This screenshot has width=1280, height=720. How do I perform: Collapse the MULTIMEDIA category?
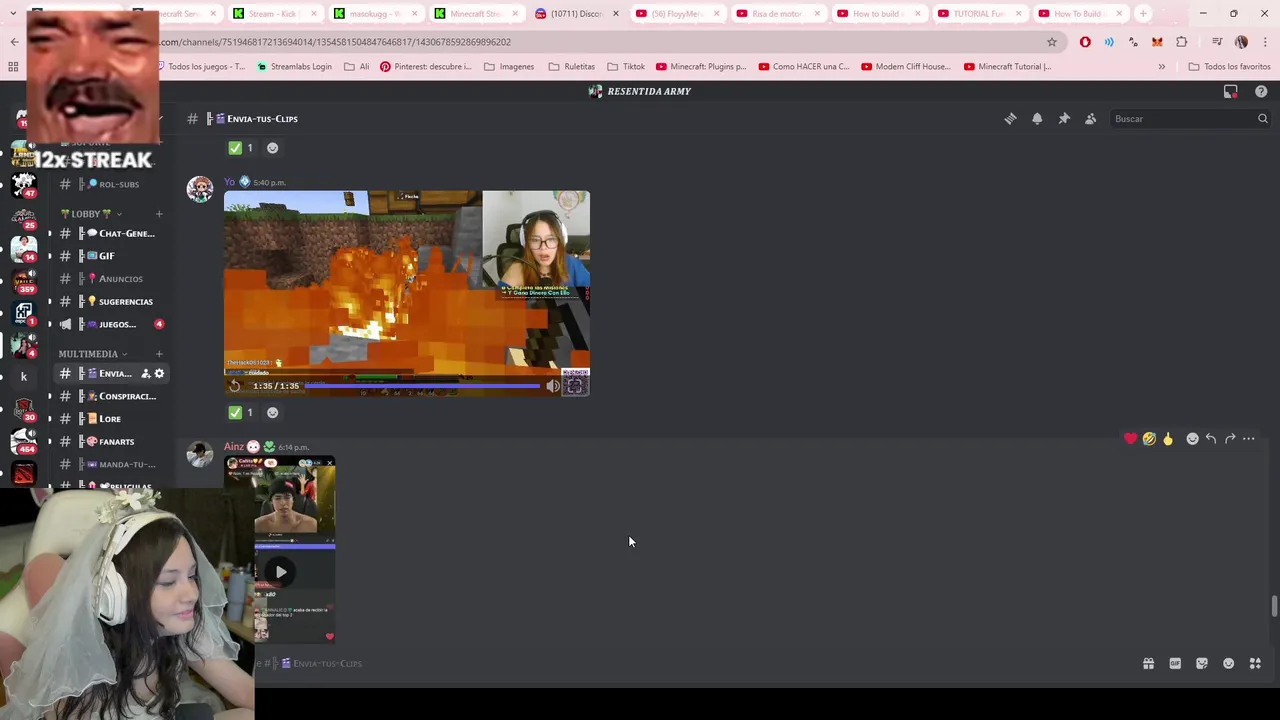coord(93,354)
